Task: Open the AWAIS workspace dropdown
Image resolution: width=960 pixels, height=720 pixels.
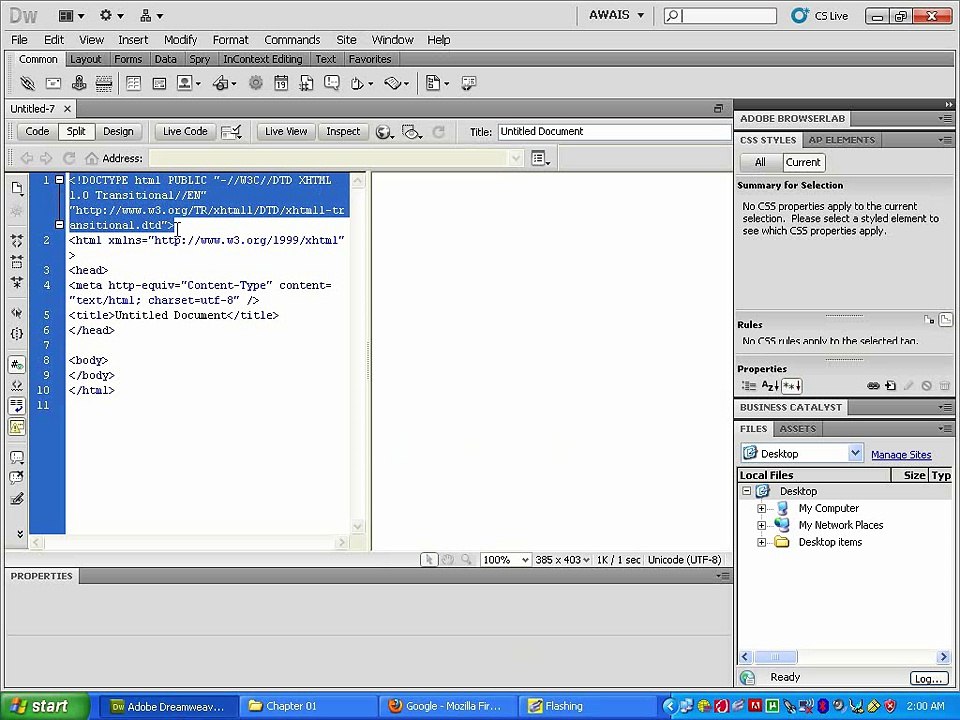Action: (616, 15)
